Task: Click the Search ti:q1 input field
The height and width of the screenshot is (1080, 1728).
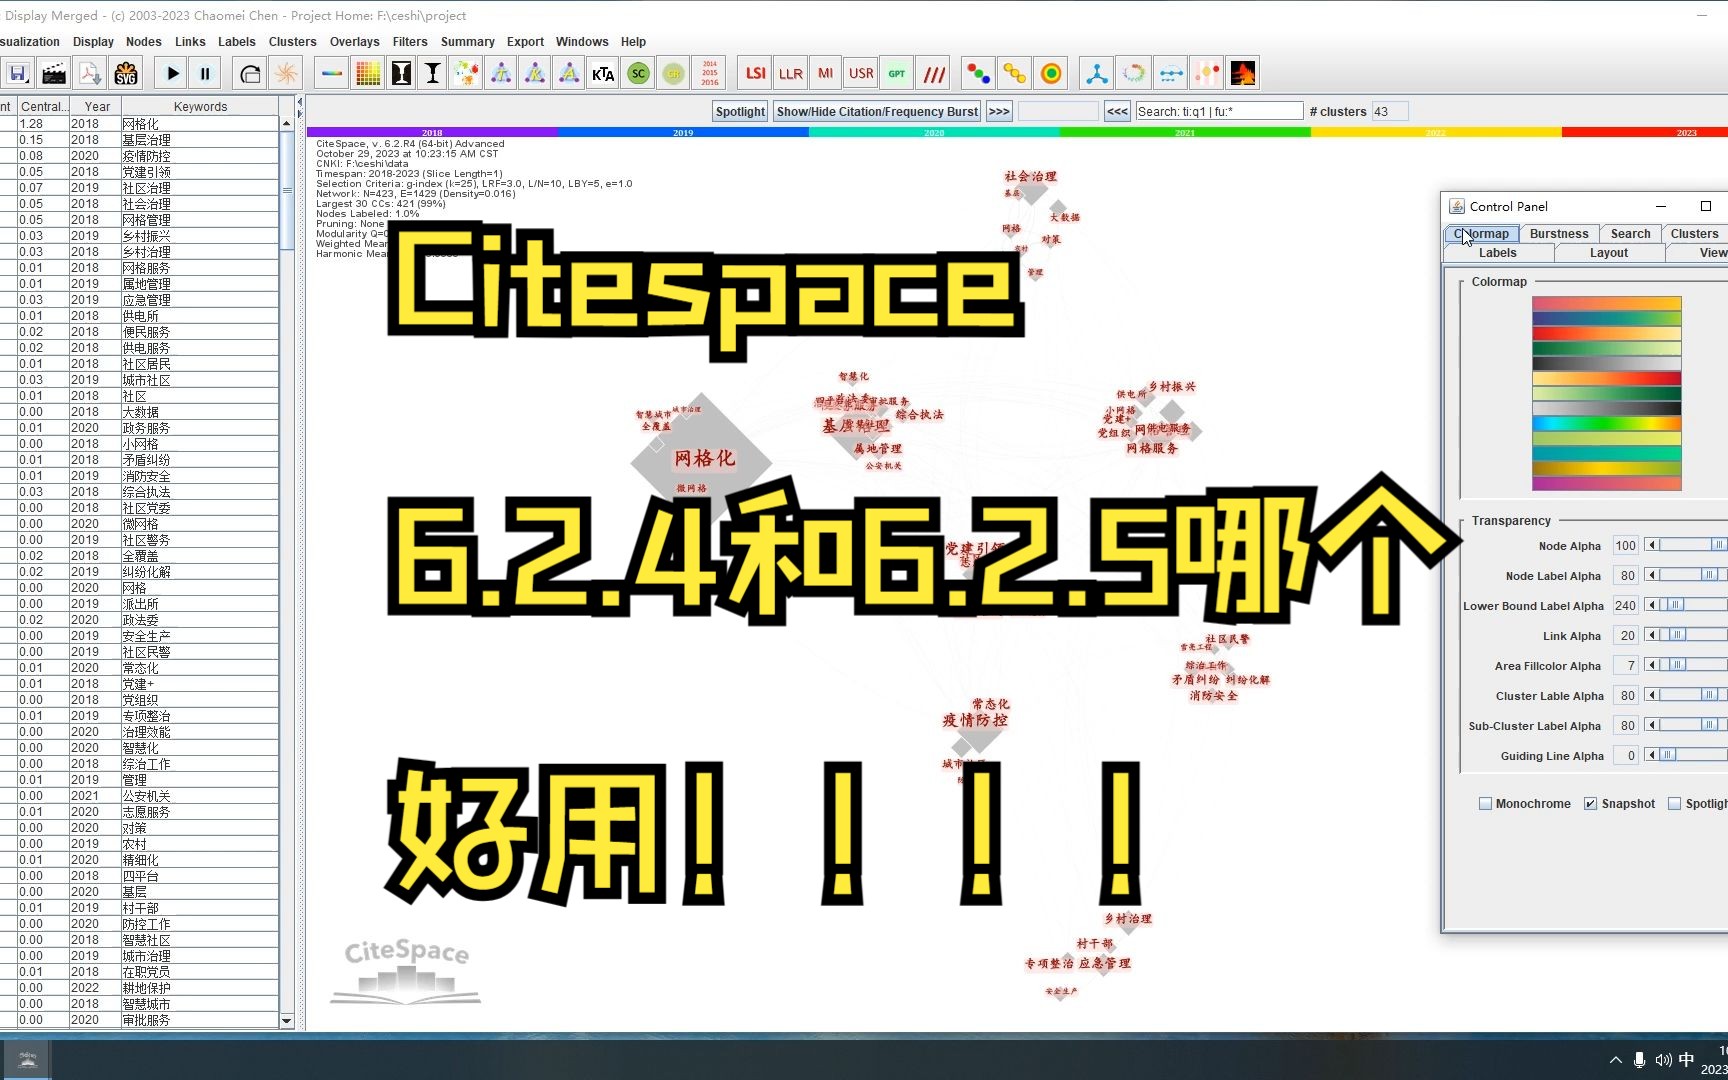Action: tap(1219, 112)
